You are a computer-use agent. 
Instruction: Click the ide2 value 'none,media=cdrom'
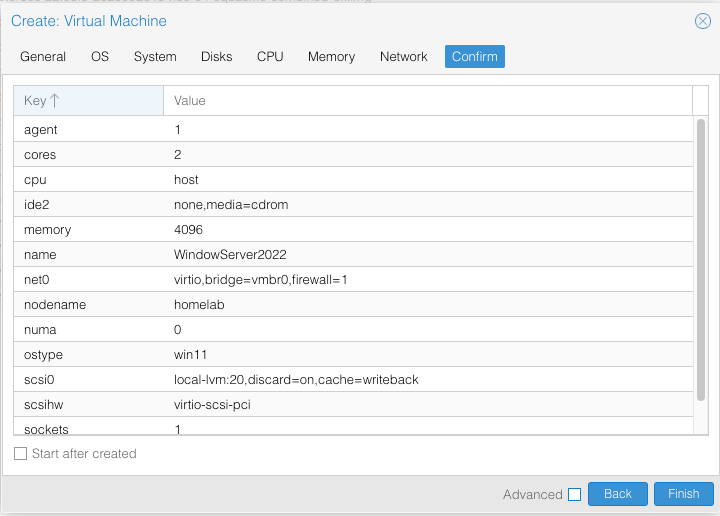click(x=231, y=205)
